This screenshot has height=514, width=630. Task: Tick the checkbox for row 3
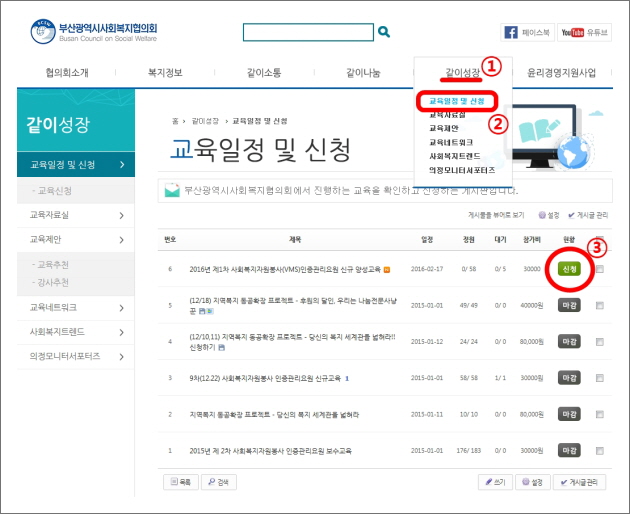600,378
